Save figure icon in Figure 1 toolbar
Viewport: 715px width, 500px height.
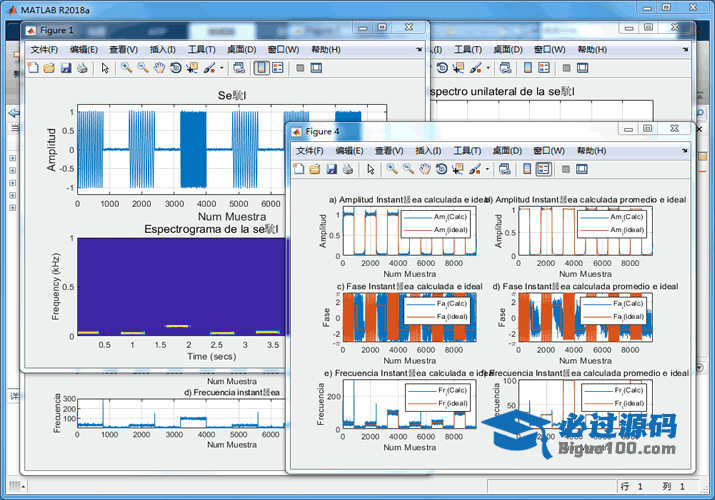point(66,68)
